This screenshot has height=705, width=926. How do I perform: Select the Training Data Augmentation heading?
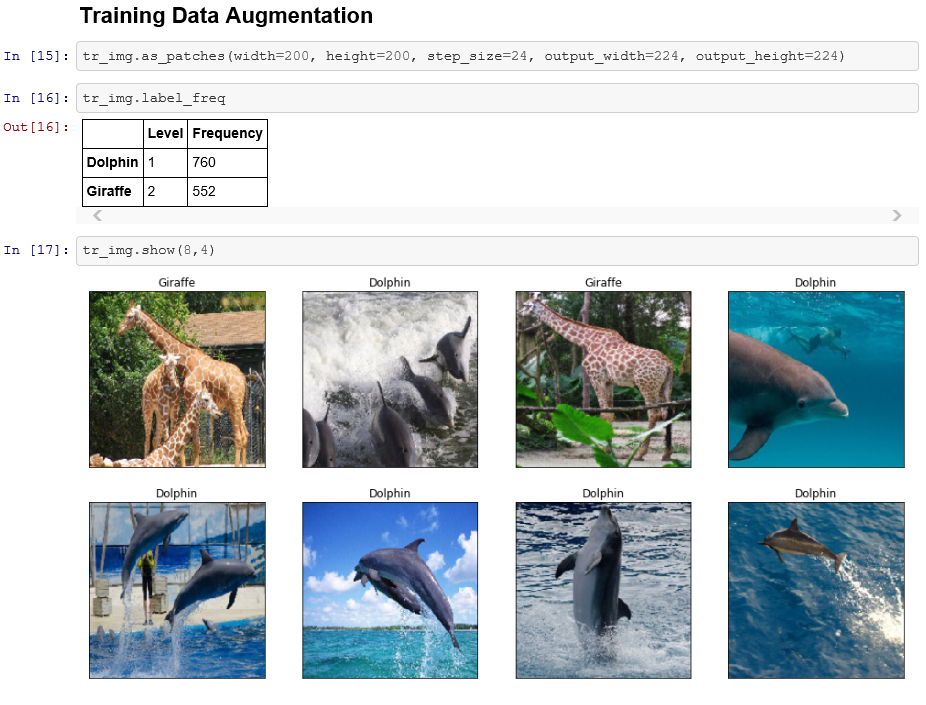click(226, 16)
